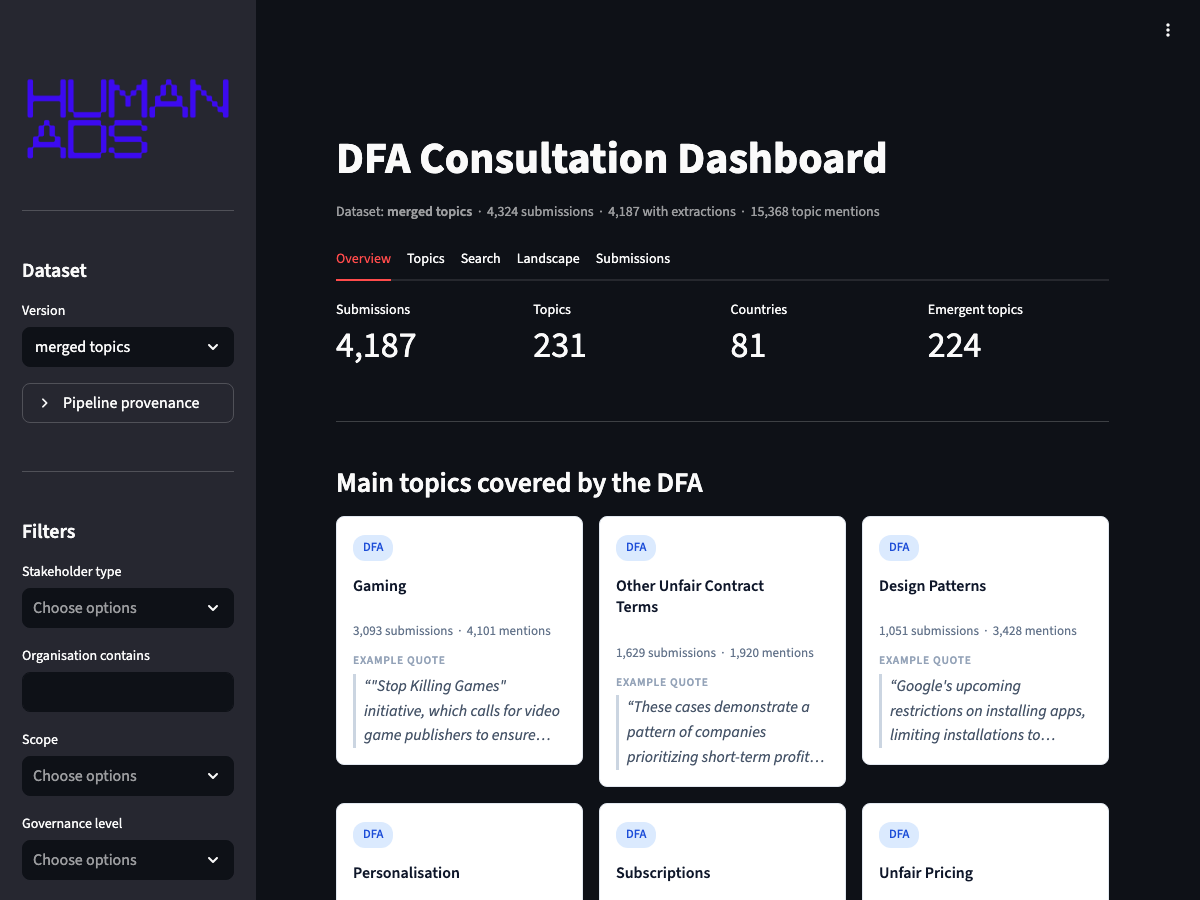Click the Human Ads logo
Screen dimensions: 1200x900
128,119
